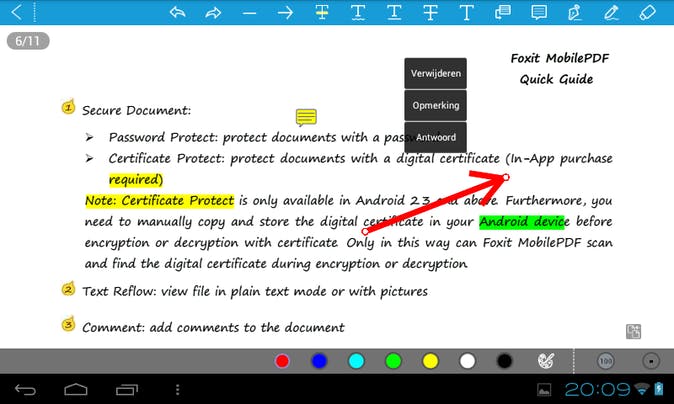Select the note comment tool in toolbar
Screen dimensions: 674x404
click(x=539, y=12)
